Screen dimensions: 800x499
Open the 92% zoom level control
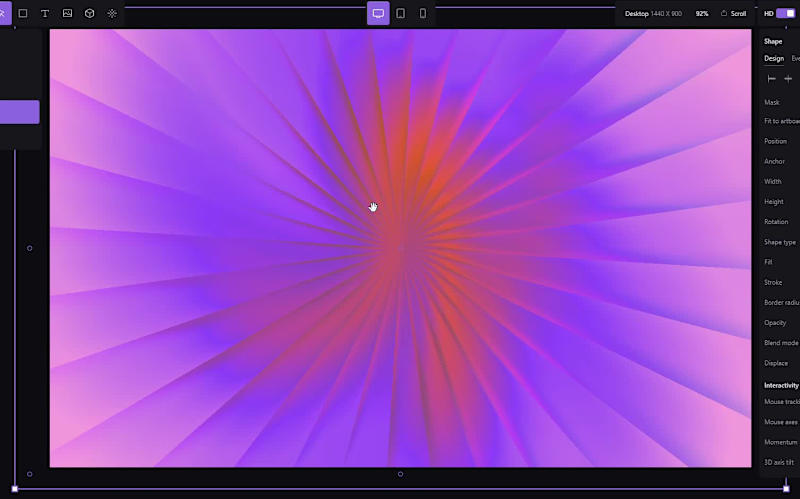click(x=702, y=14)
